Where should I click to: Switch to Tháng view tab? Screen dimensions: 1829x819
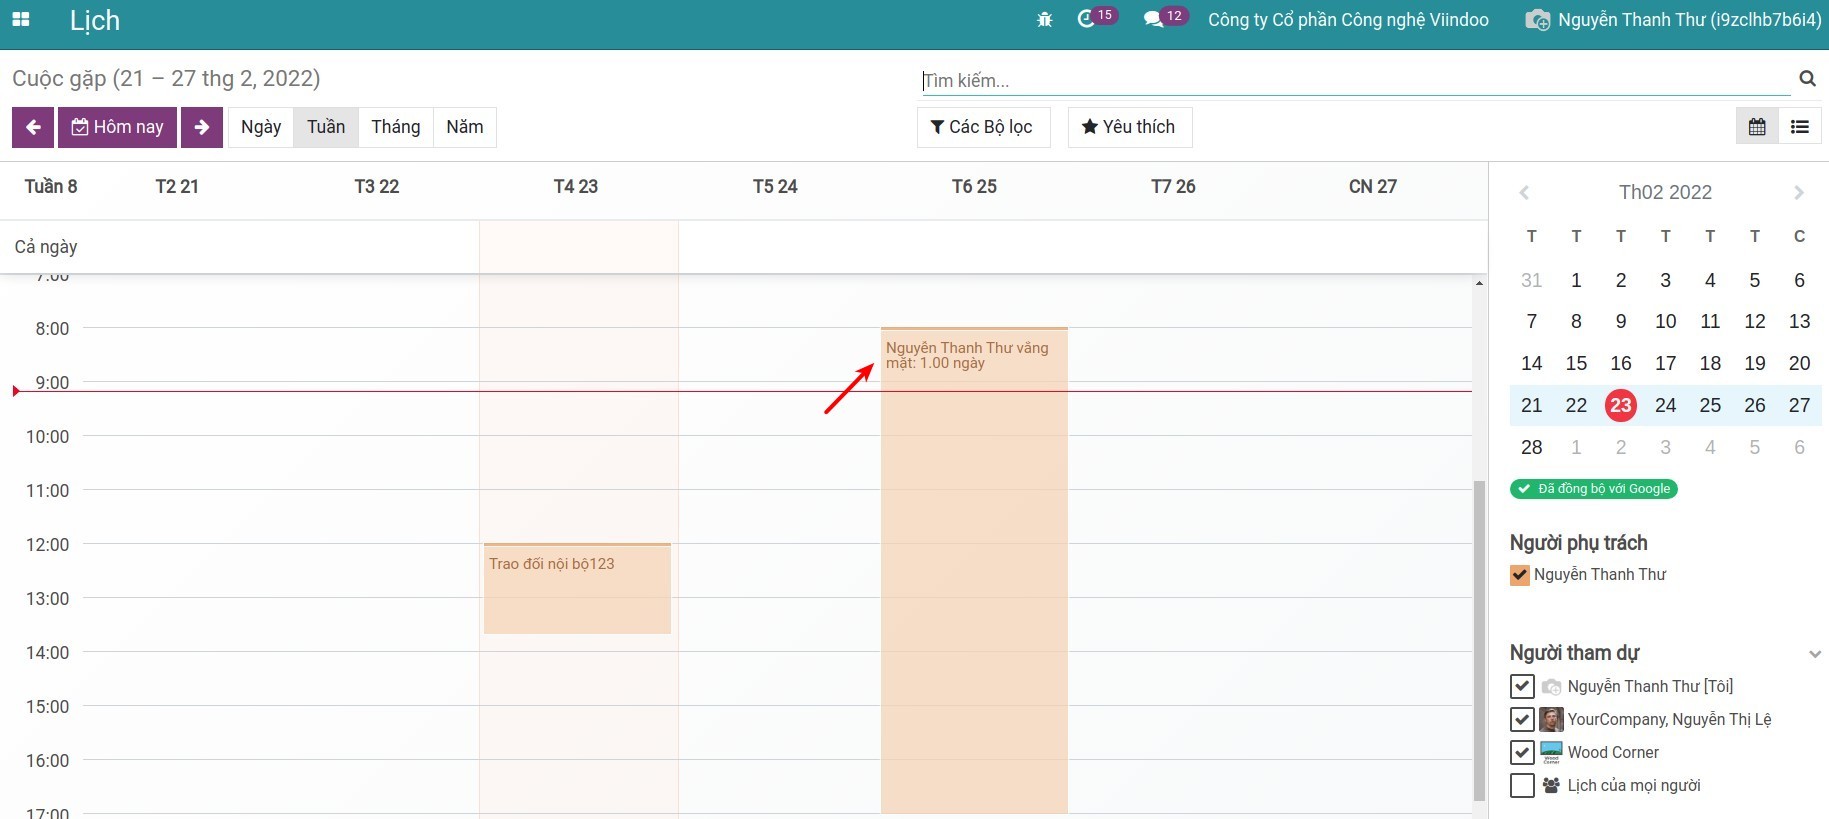[x=395, y=127]
